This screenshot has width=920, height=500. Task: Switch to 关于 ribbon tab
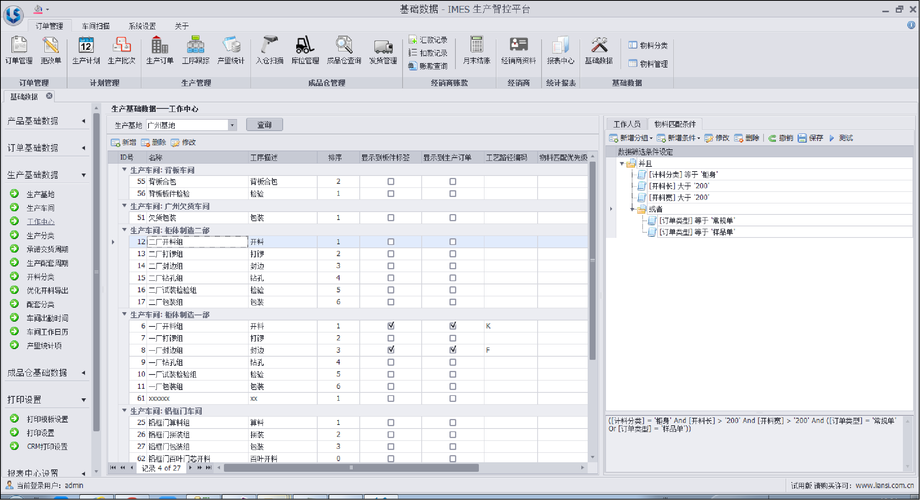[181, 26]
